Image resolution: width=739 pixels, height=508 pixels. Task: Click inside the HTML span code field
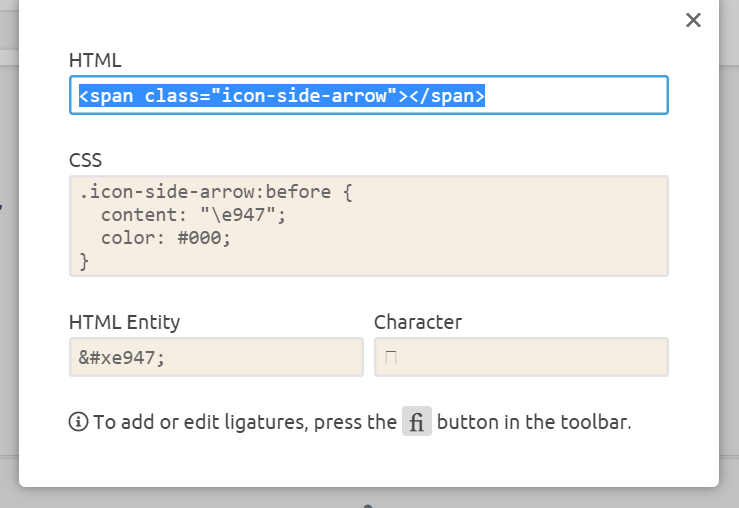(368, 96)
